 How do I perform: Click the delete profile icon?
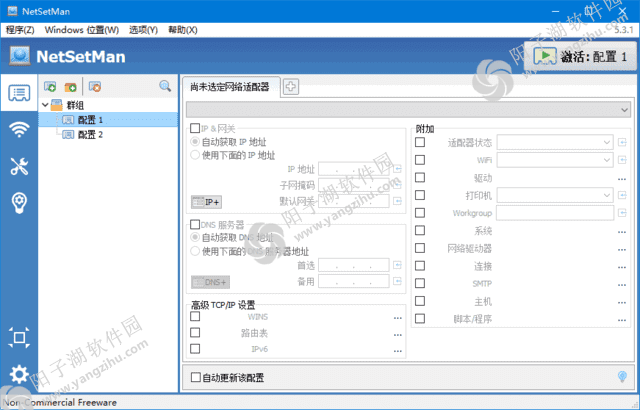pyautogui.click(x=95, y=86)
